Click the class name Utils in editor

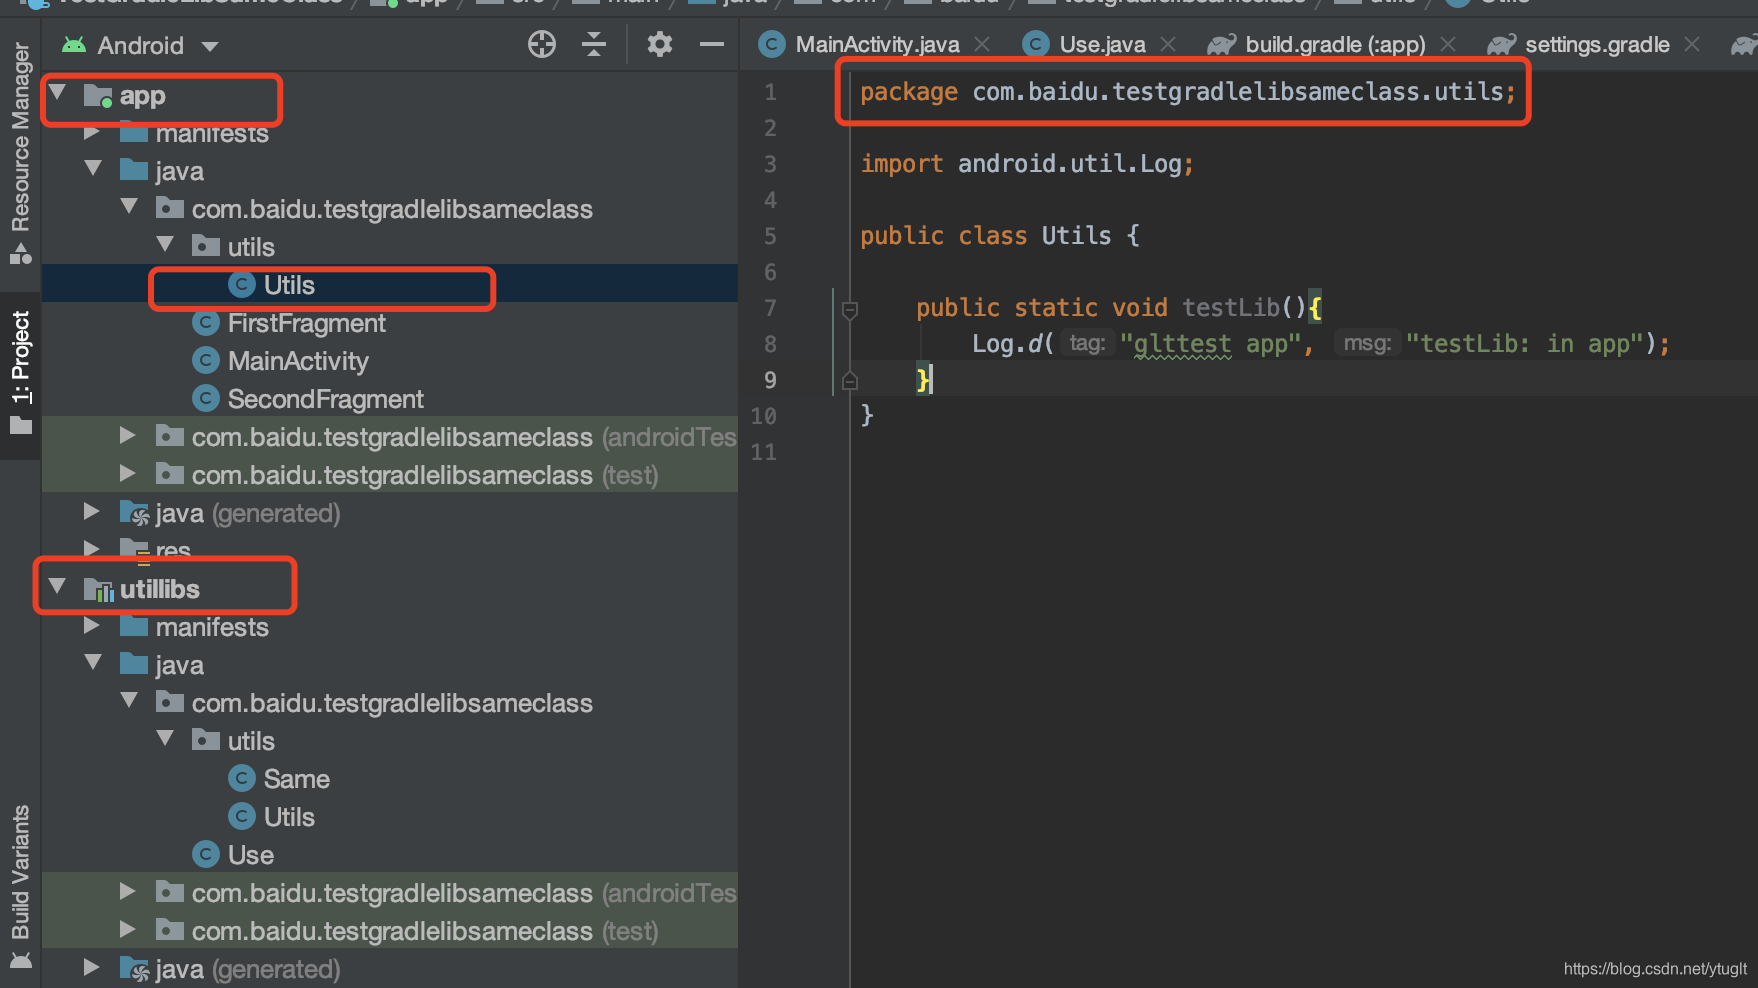(1076, 236)
